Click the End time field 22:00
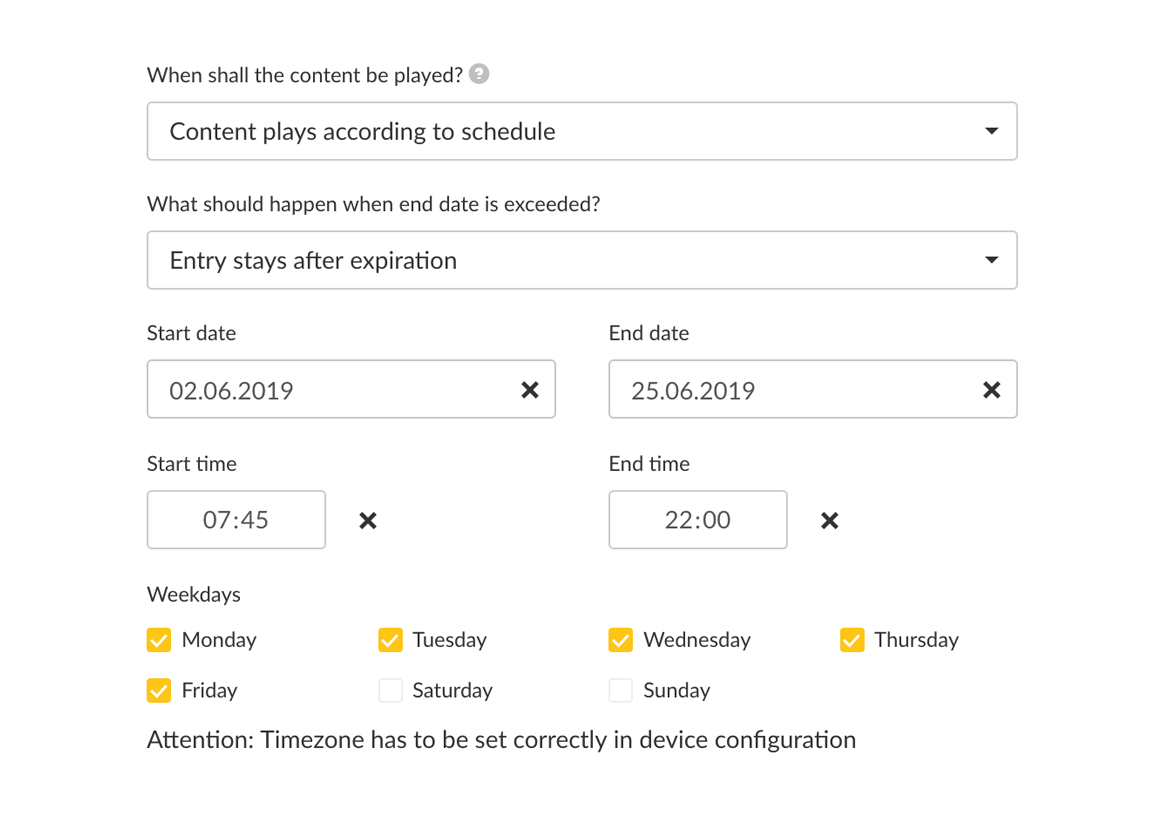The image size is (1165, 816). (698, 520)
